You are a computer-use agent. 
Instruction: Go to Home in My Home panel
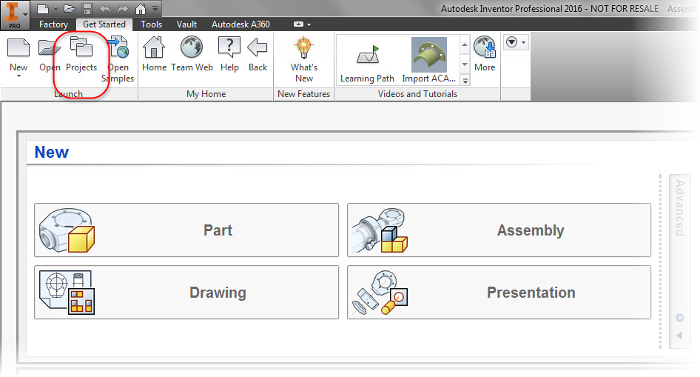tap(154, 55)
